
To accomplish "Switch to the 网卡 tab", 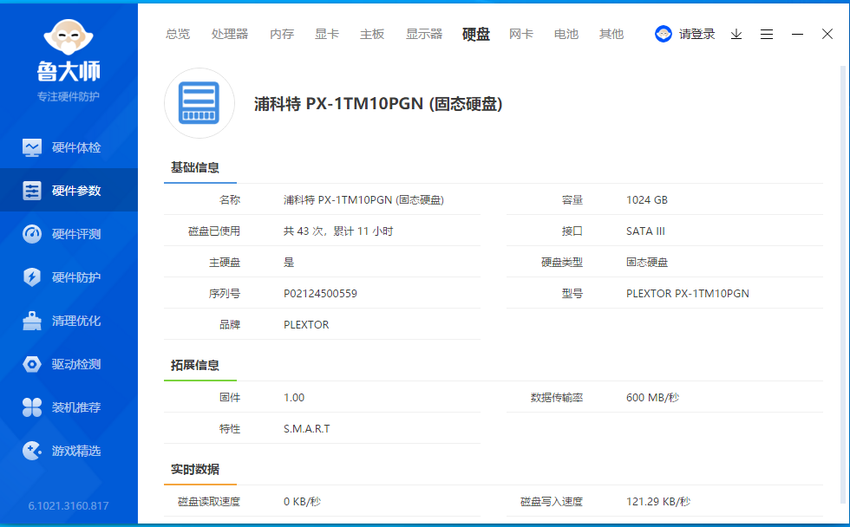I will coord(521,34).
